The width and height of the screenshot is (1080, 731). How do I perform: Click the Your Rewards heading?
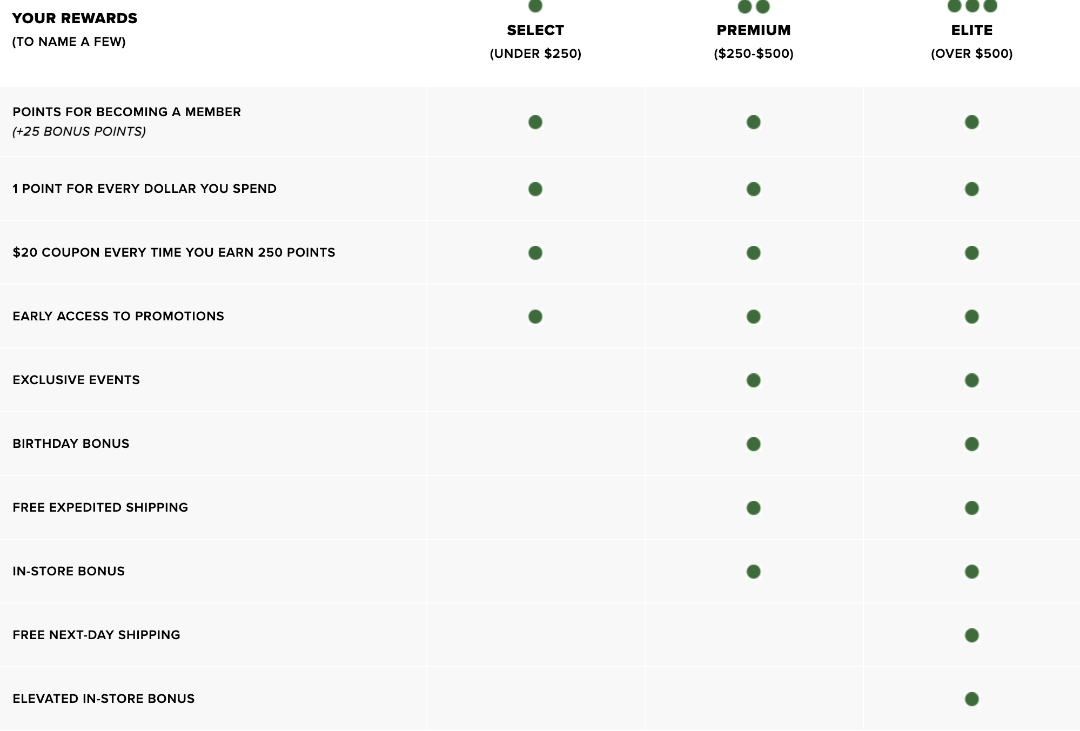pyautogui.click(x=74, y=19)
